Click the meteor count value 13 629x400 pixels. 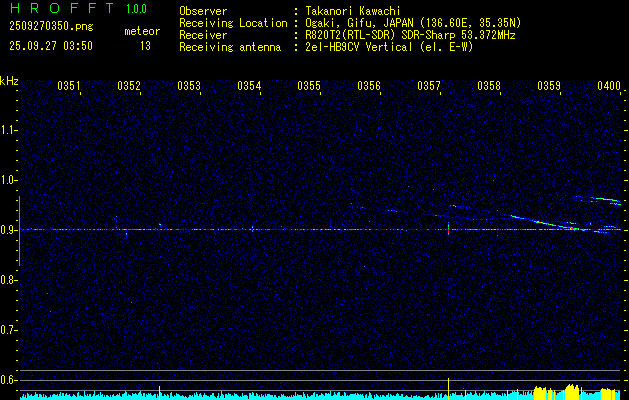(x=145, y=46)
